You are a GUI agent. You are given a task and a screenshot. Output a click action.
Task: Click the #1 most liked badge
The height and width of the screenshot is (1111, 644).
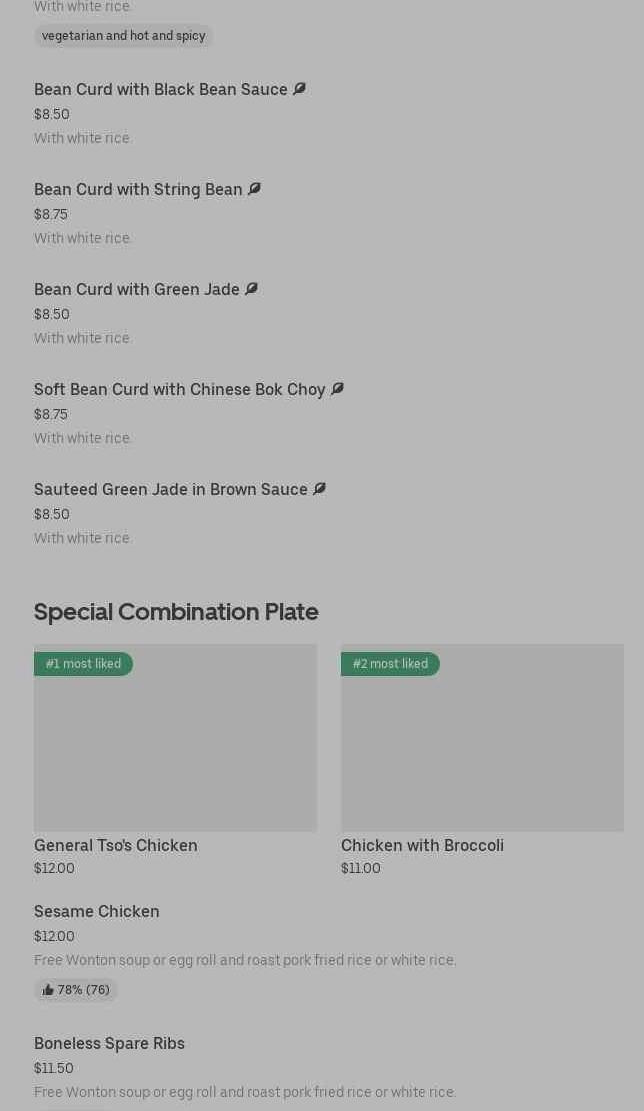pos(83,664)
